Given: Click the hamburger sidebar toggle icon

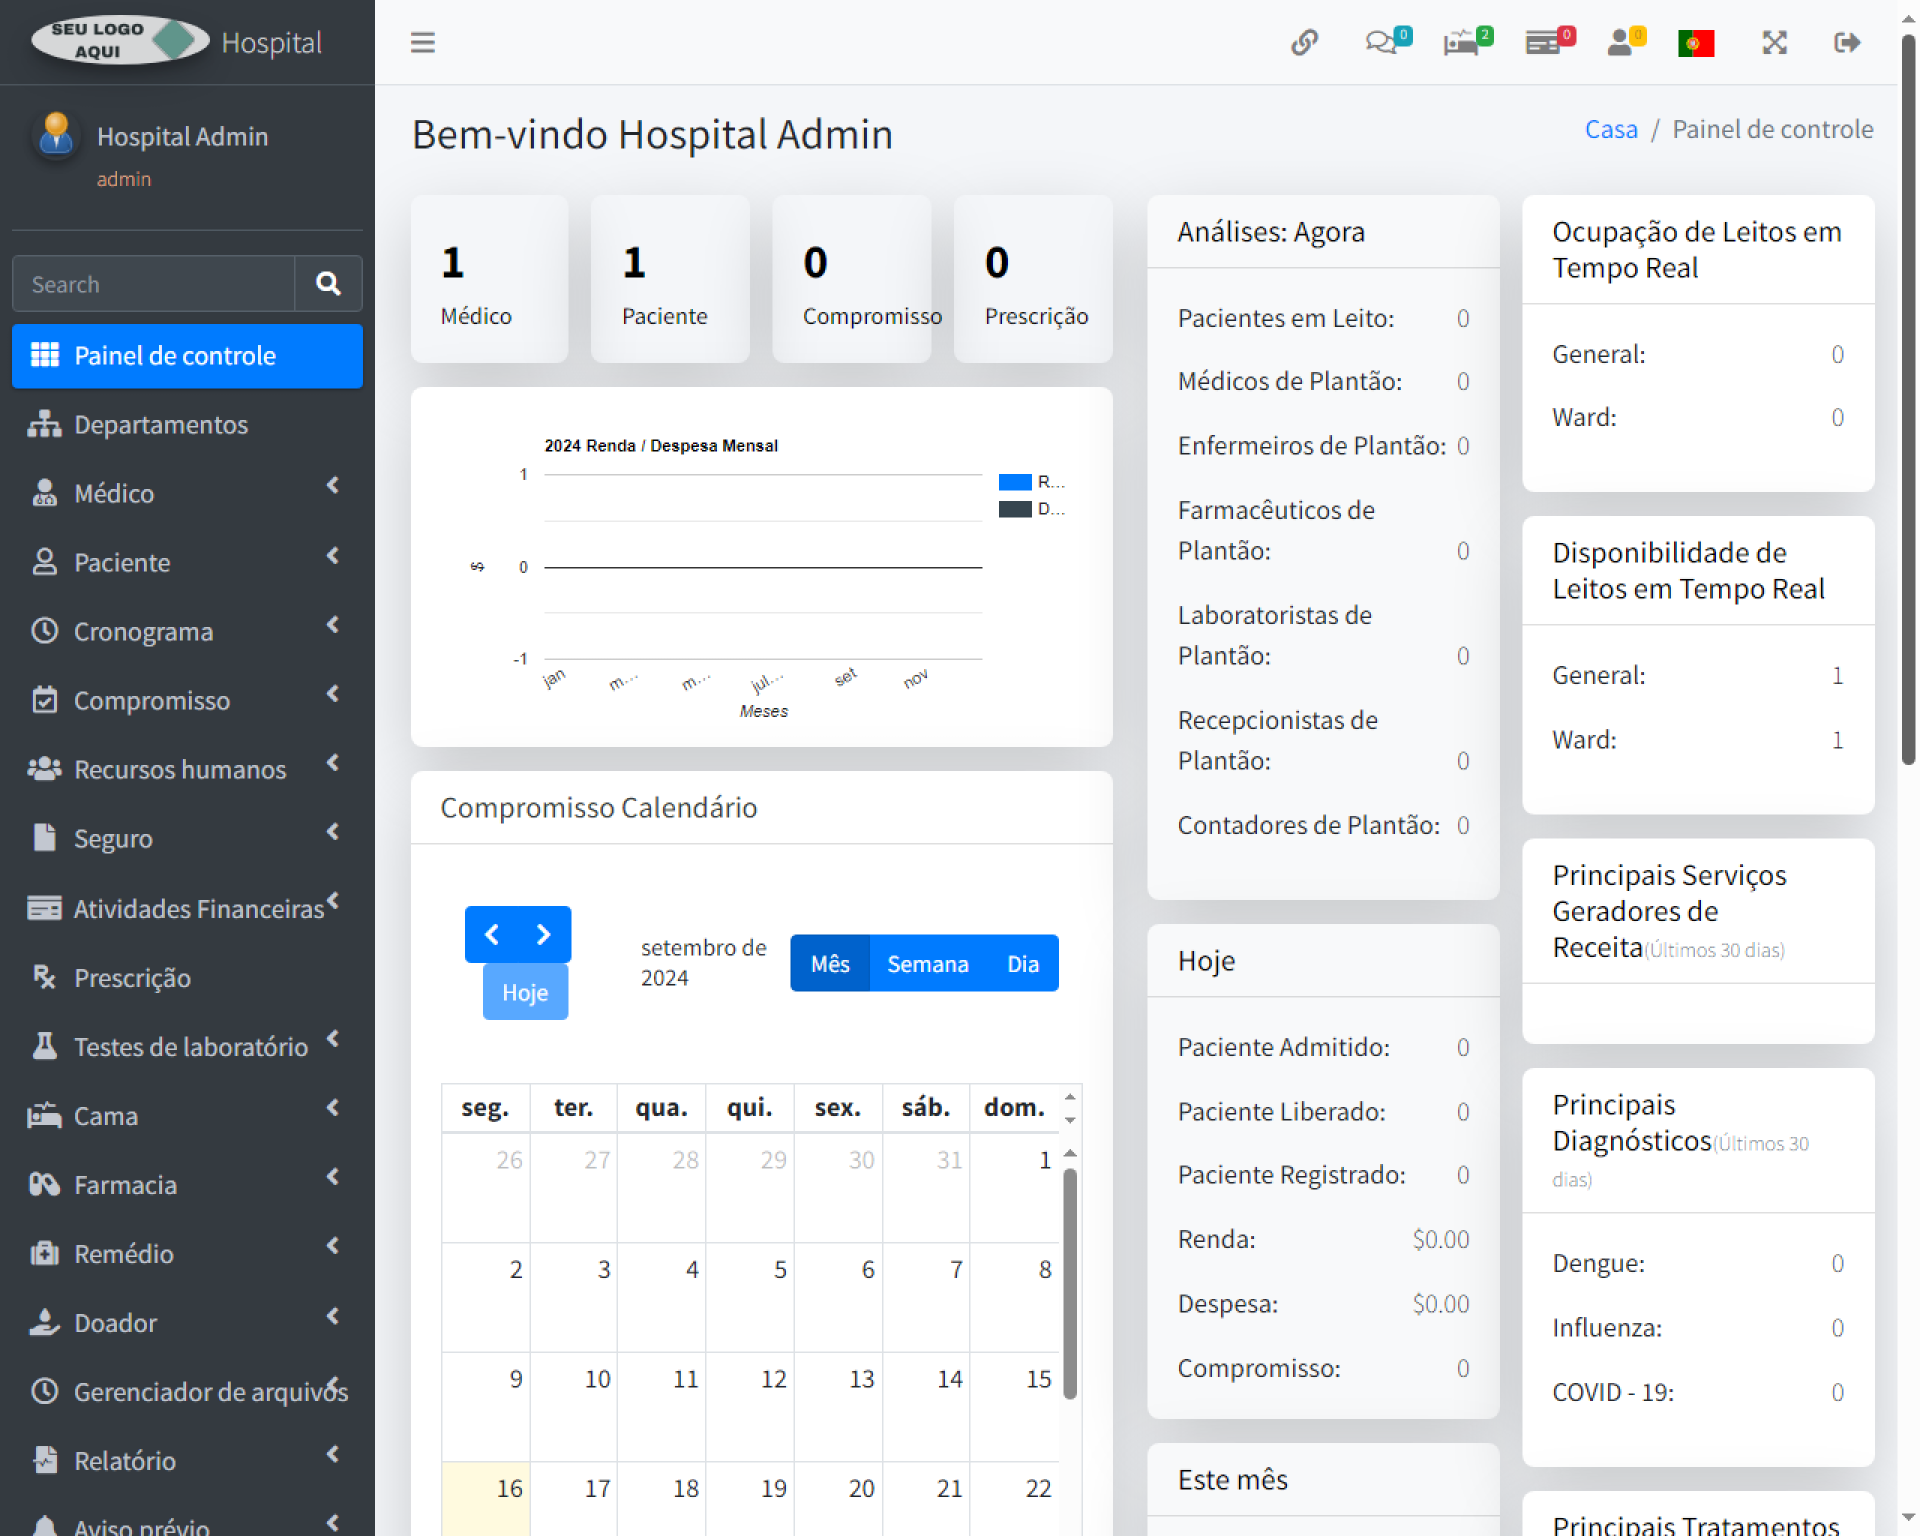Looking at the screenshot, I should tap(422, 42).
